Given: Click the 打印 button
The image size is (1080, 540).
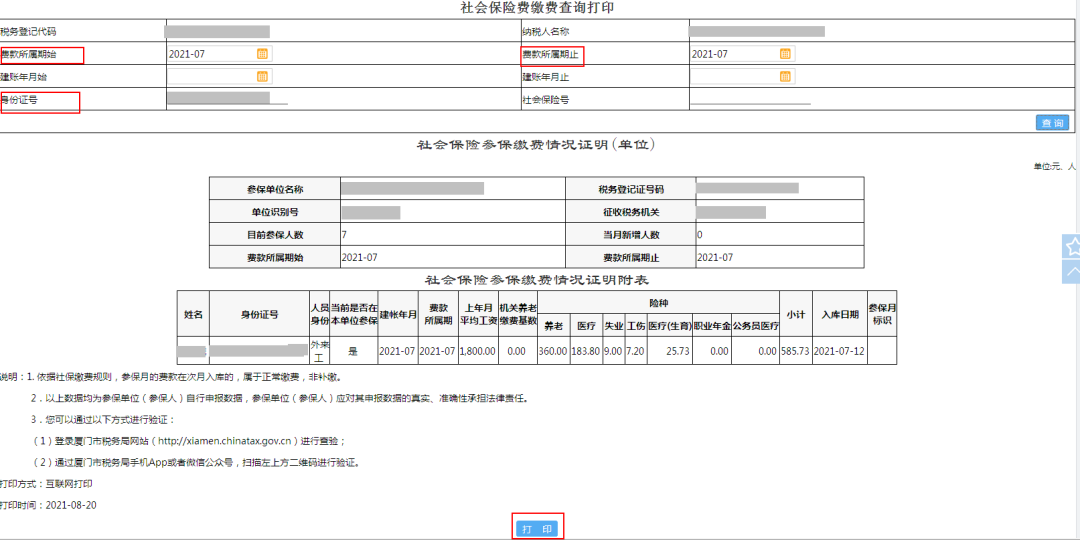Looking at the screenshot, I should point(538,530).
